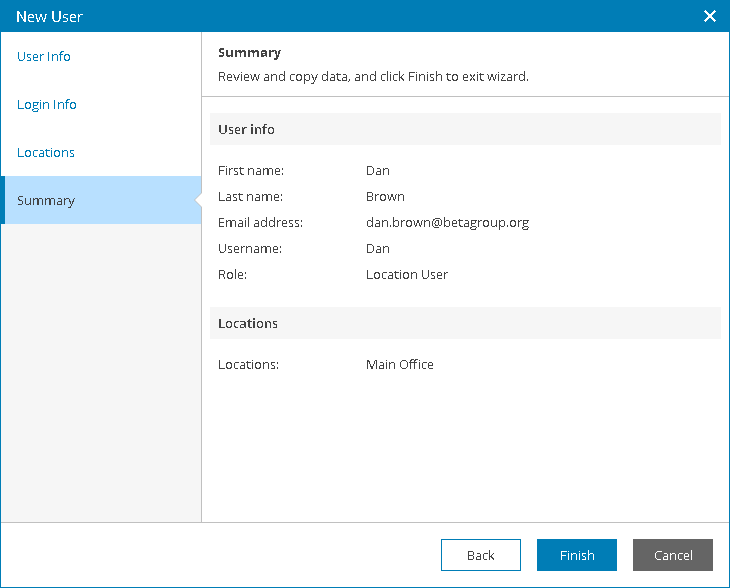Click the email address dan.brown@betagroup.org
Screen dimensions: 730x588
[x=447, y=223]
